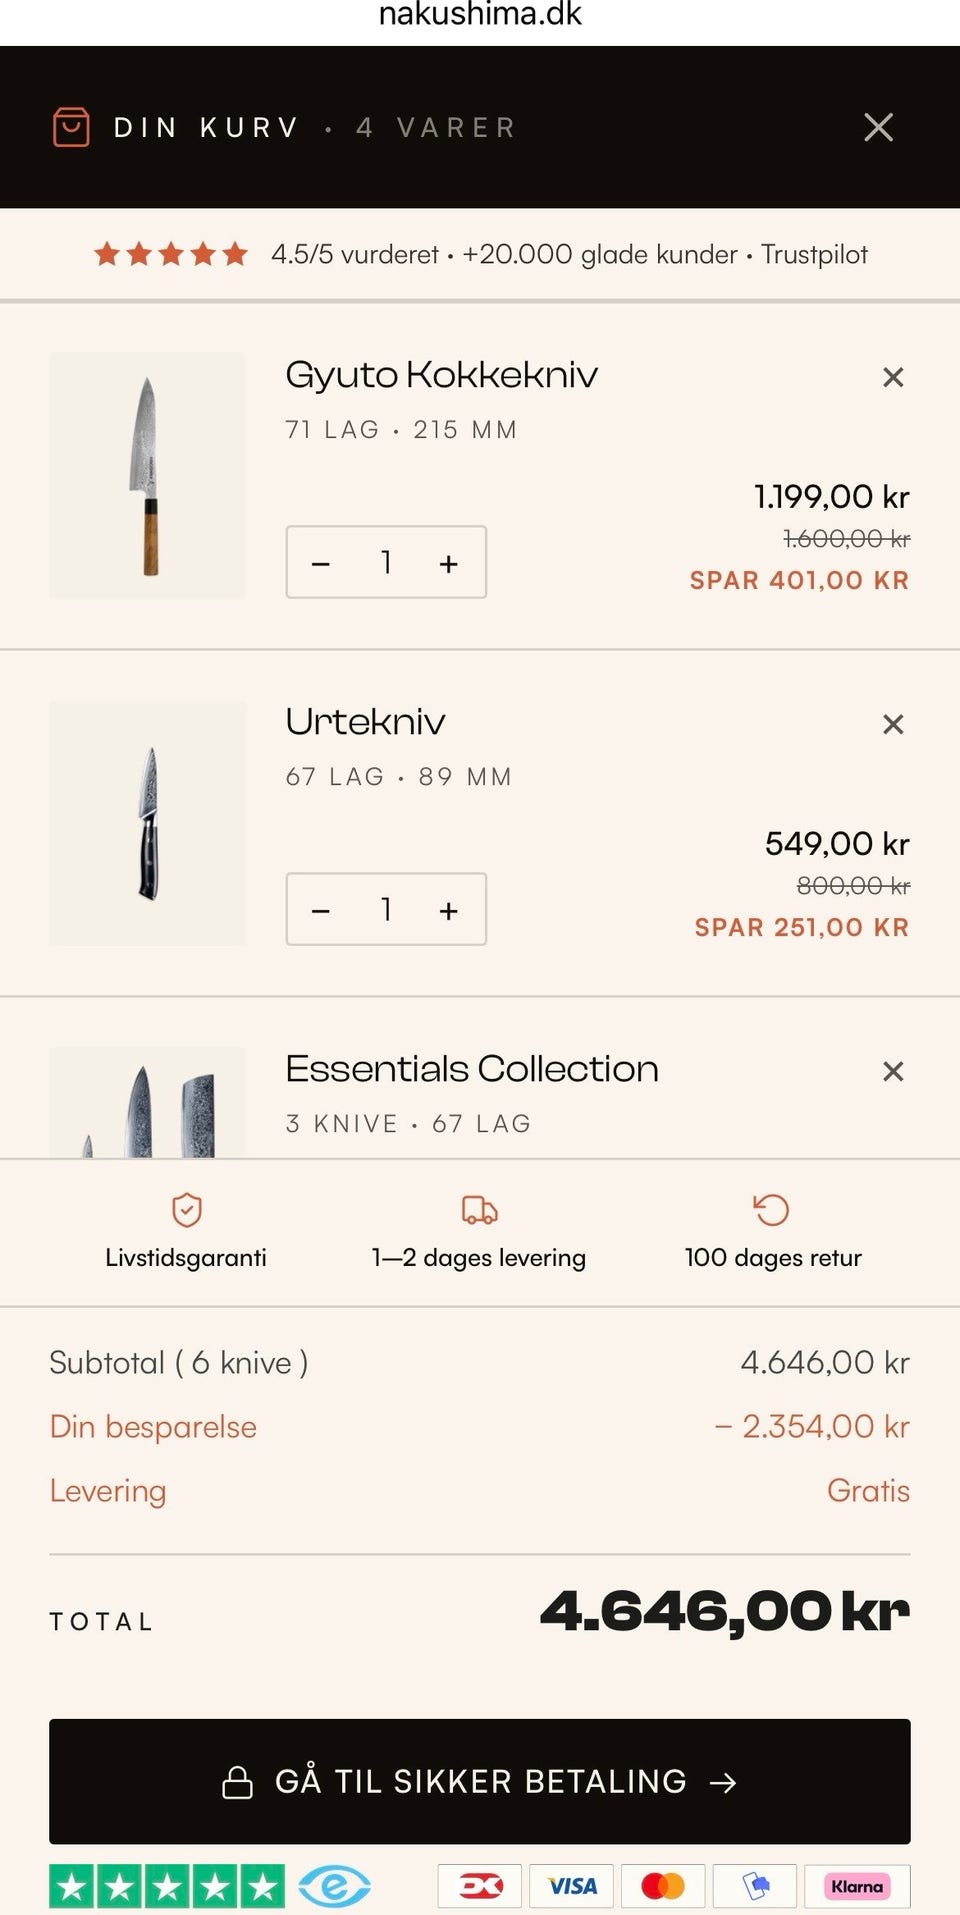This screenshot has height=1915, width=960.
Task: Click the Livstidsgaranti shield icon
Action: pyautogui.click(x=187, y=1210)
